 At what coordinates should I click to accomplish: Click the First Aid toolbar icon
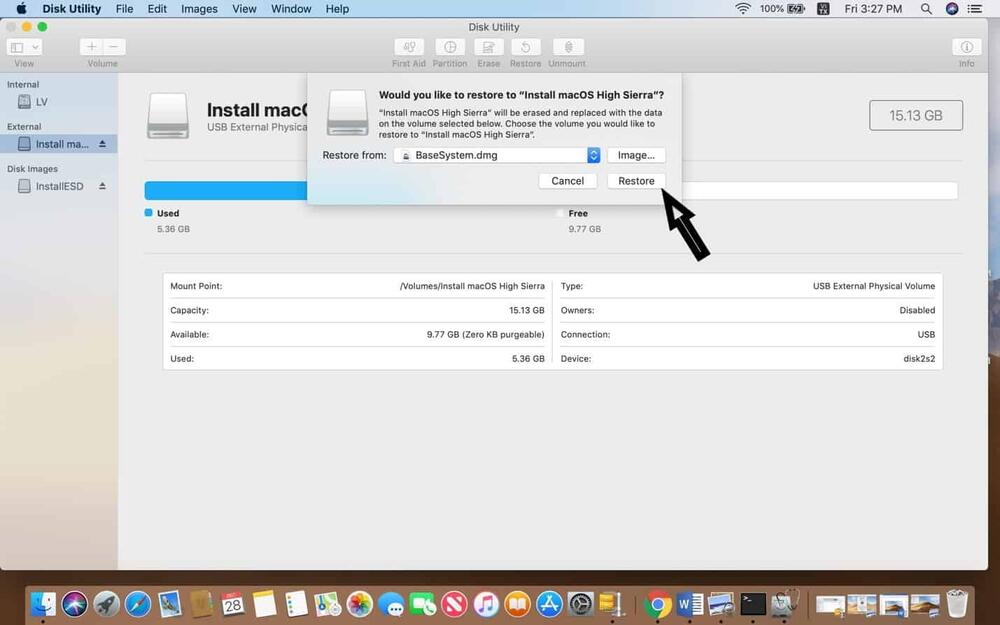coord(408,47)
